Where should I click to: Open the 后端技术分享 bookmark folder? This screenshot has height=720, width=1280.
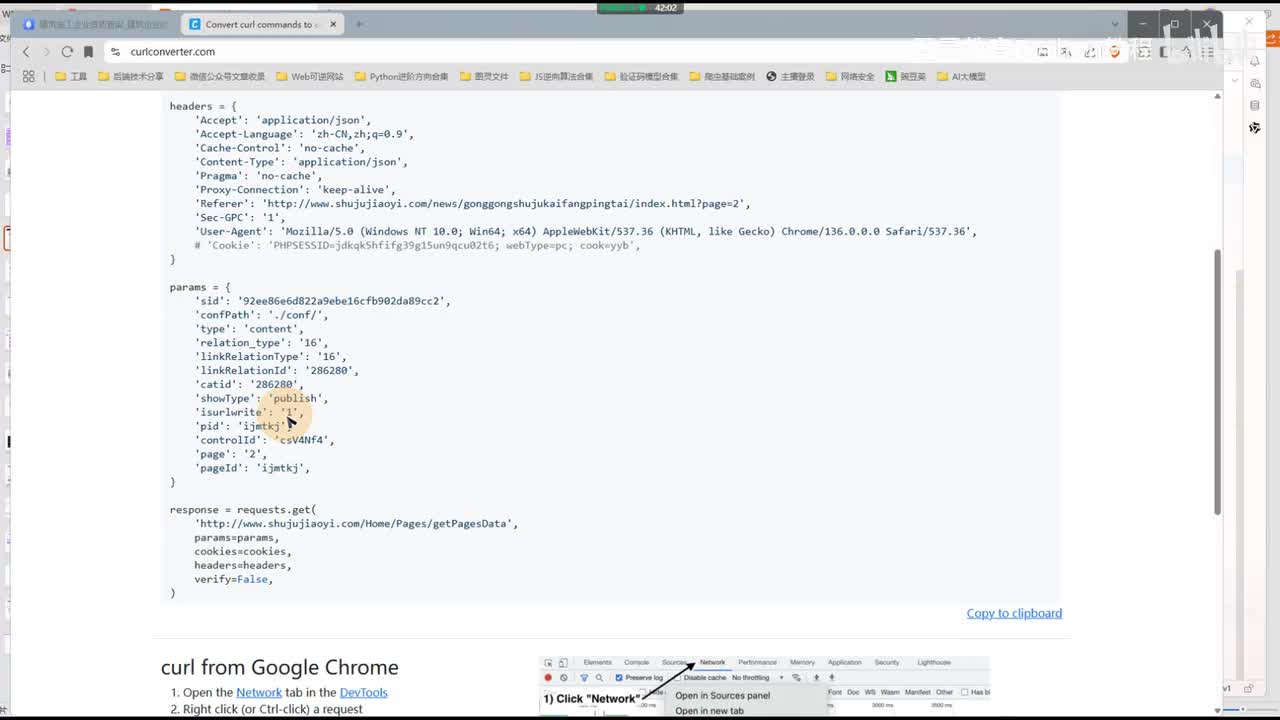[131, 76]
